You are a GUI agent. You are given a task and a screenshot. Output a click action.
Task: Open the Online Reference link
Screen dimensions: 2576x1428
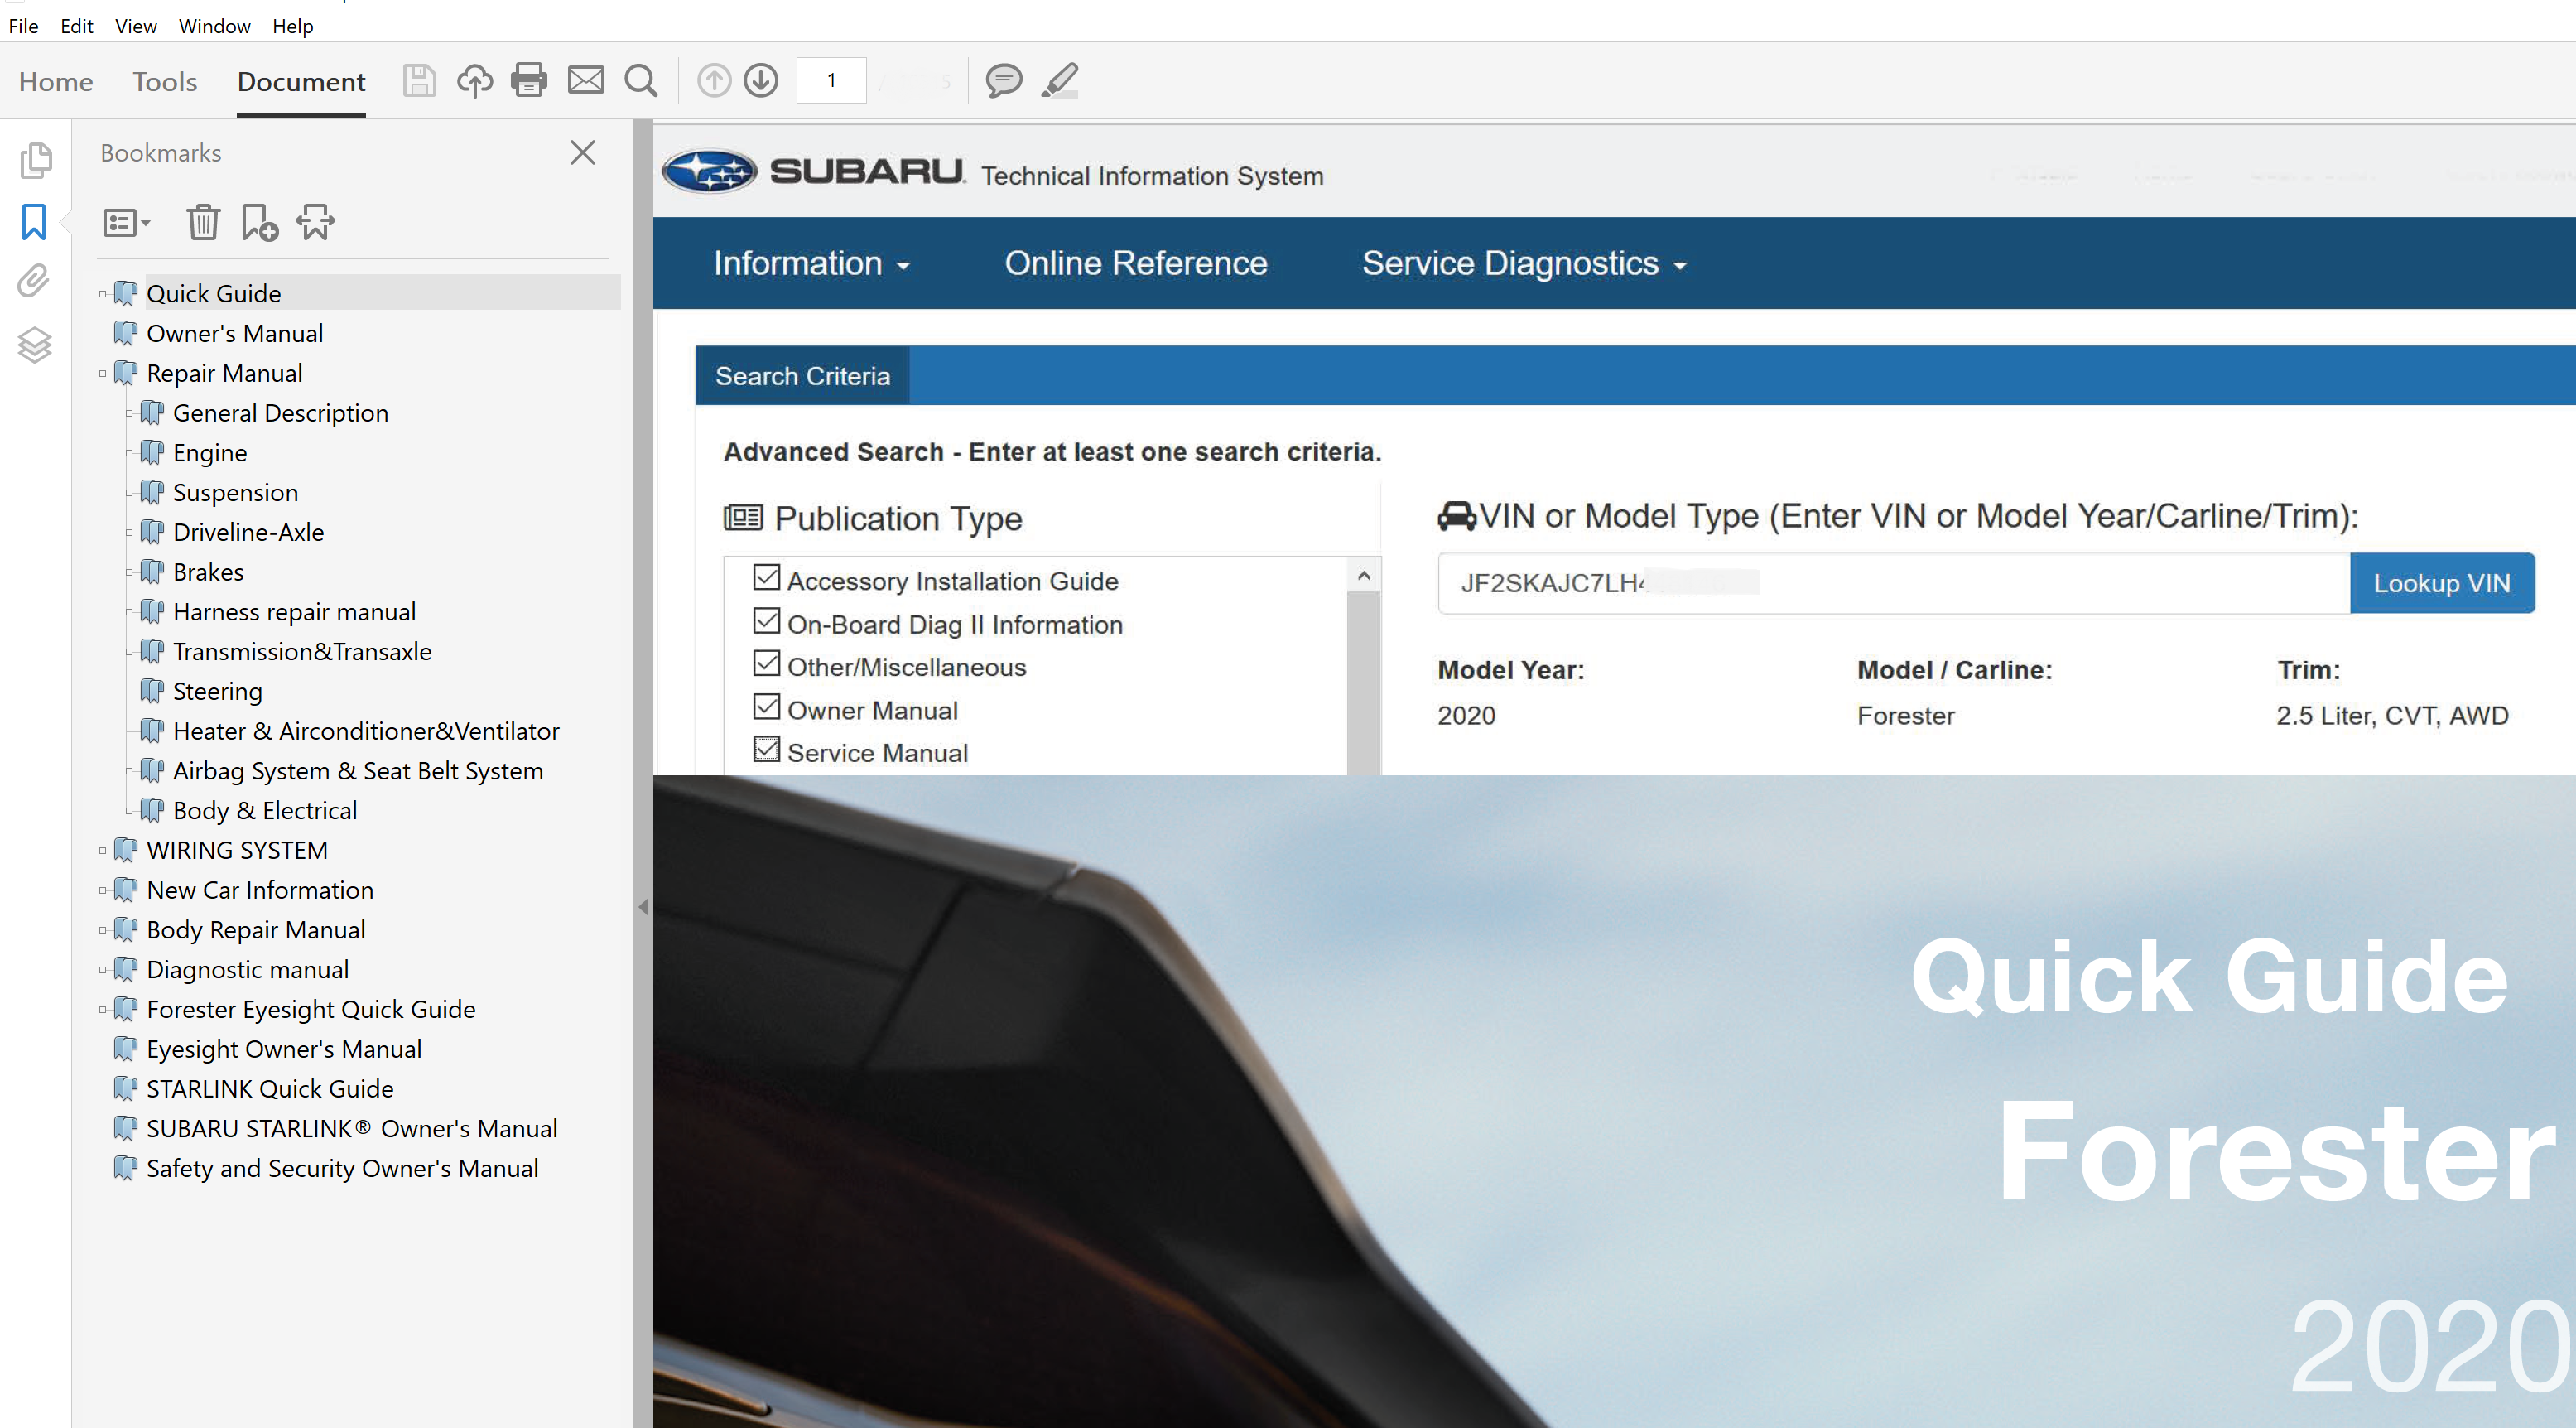(1135, 263)
